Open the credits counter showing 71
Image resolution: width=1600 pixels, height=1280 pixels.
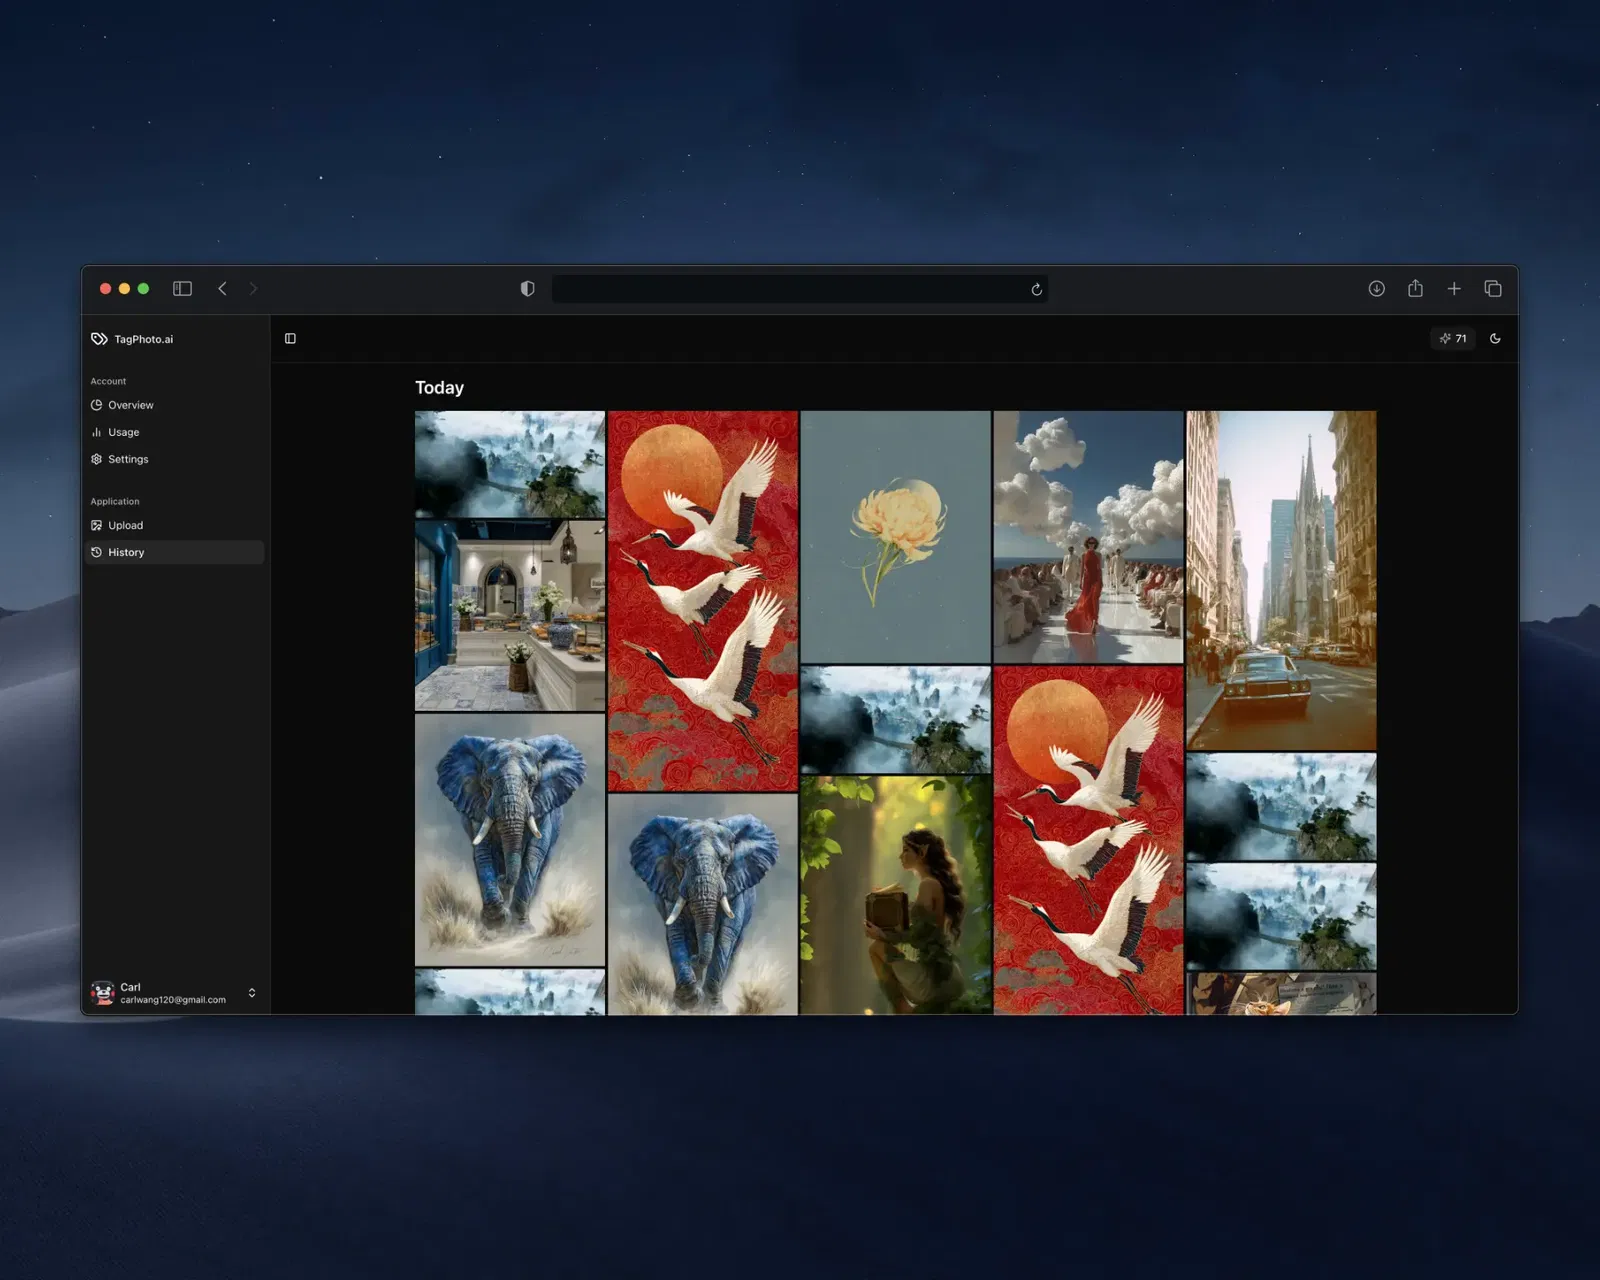pos(1453,339)
